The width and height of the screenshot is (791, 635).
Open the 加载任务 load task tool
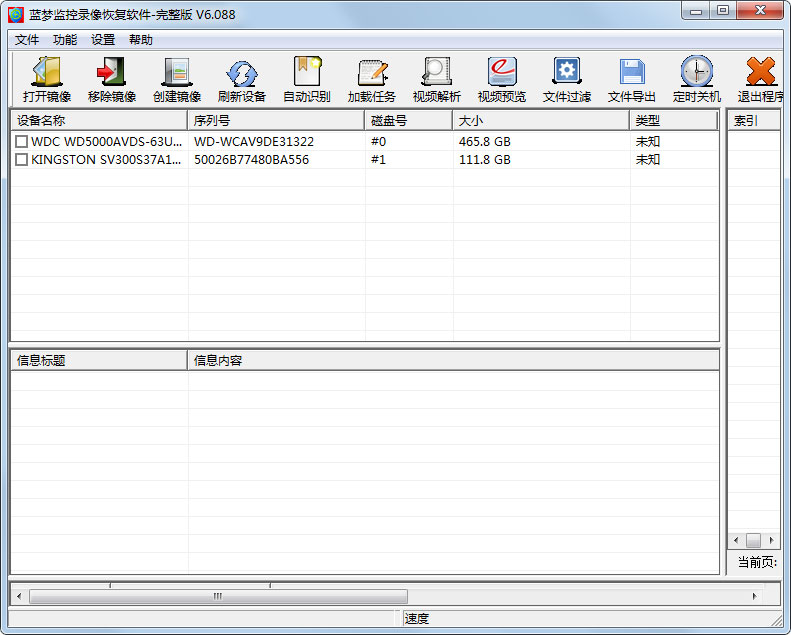pyautogui.click(x=372, y=73)
